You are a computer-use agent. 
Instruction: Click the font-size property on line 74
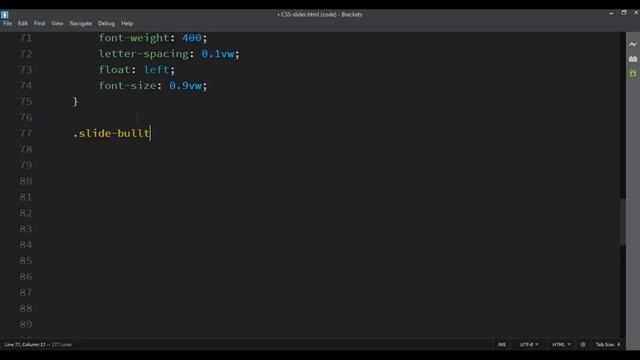pos(127,86)
